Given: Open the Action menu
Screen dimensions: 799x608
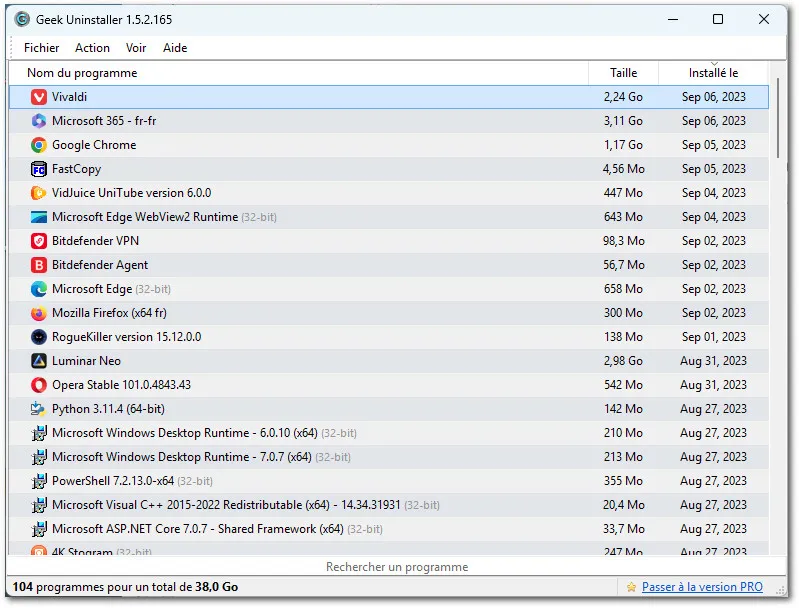Looking at the screenshot, I should [x=92, y=48].
